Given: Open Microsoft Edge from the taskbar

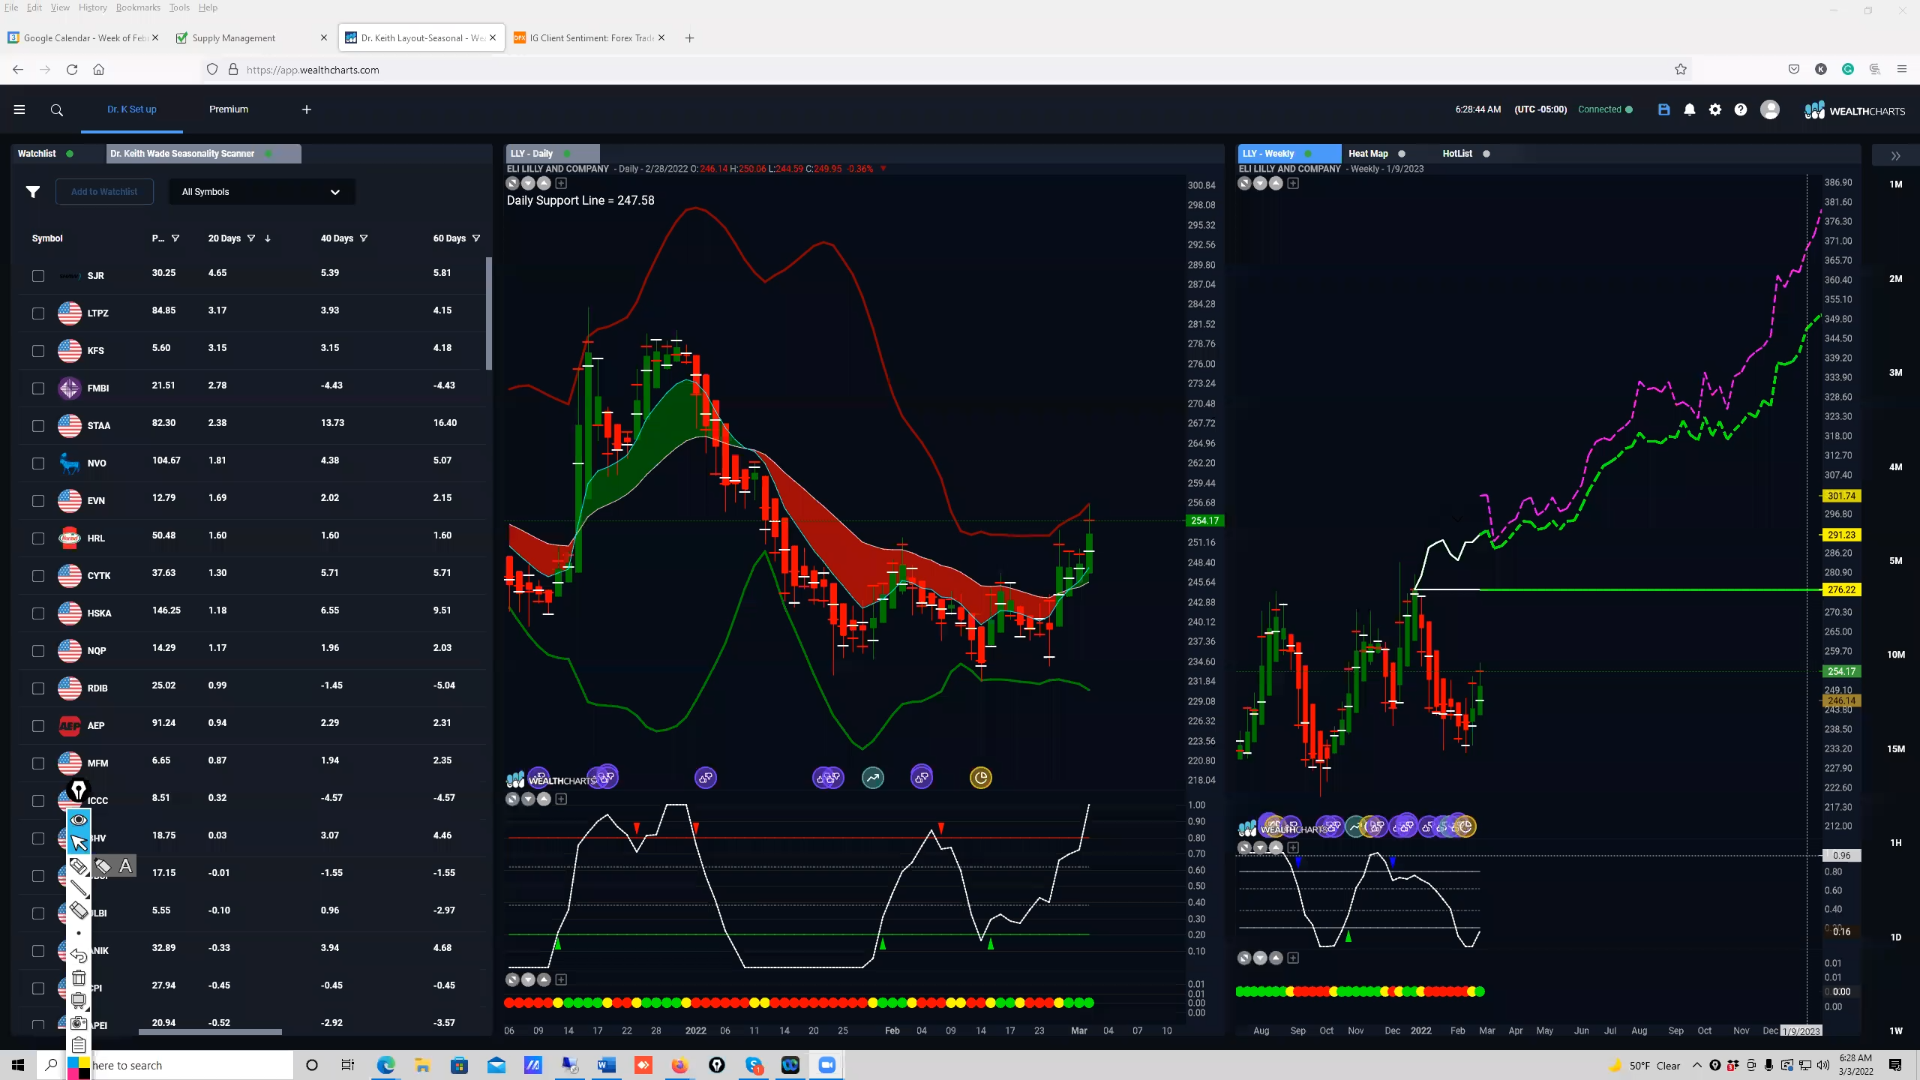Looking at the screenshot, I should pyautogui.click(x=386, y=1065).
